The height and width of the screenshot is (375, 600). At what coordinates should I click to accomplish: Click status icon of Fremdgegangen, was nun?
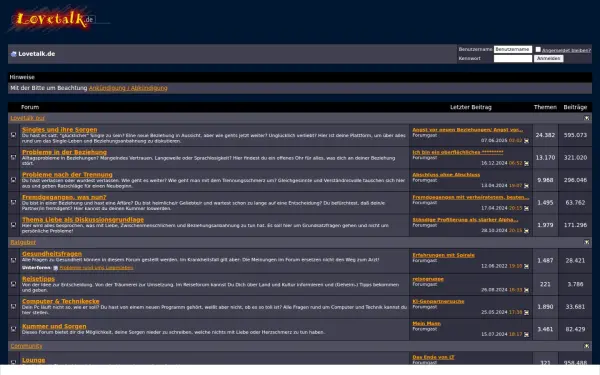pos(13,202)
